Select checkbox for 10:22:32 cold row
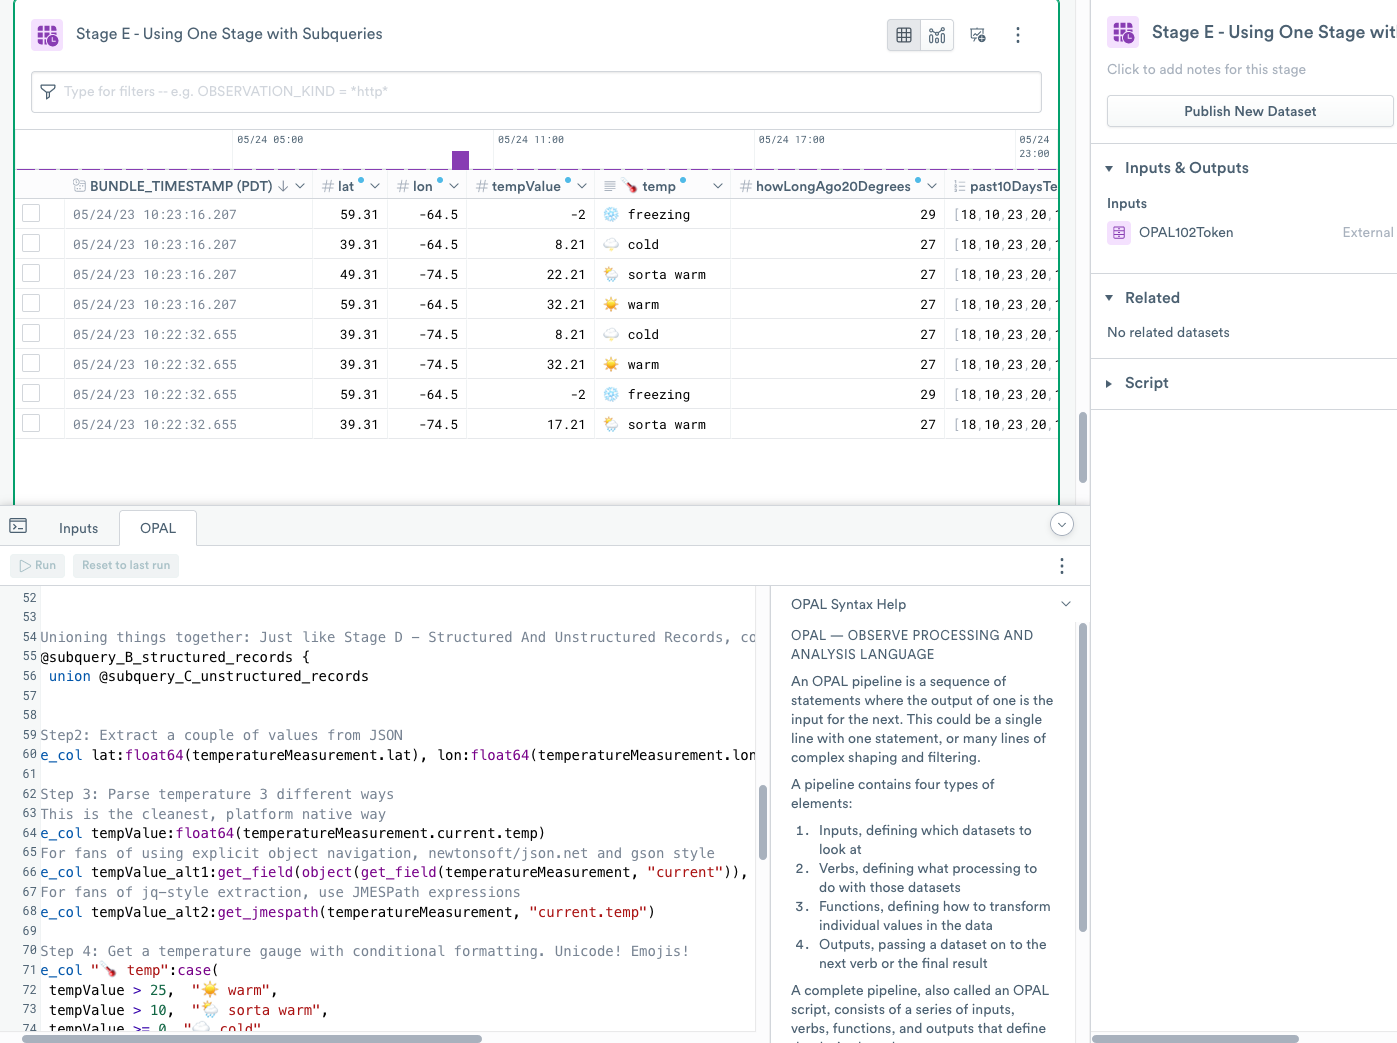This screenshot has height=1043, width=1397. (31, 333)
